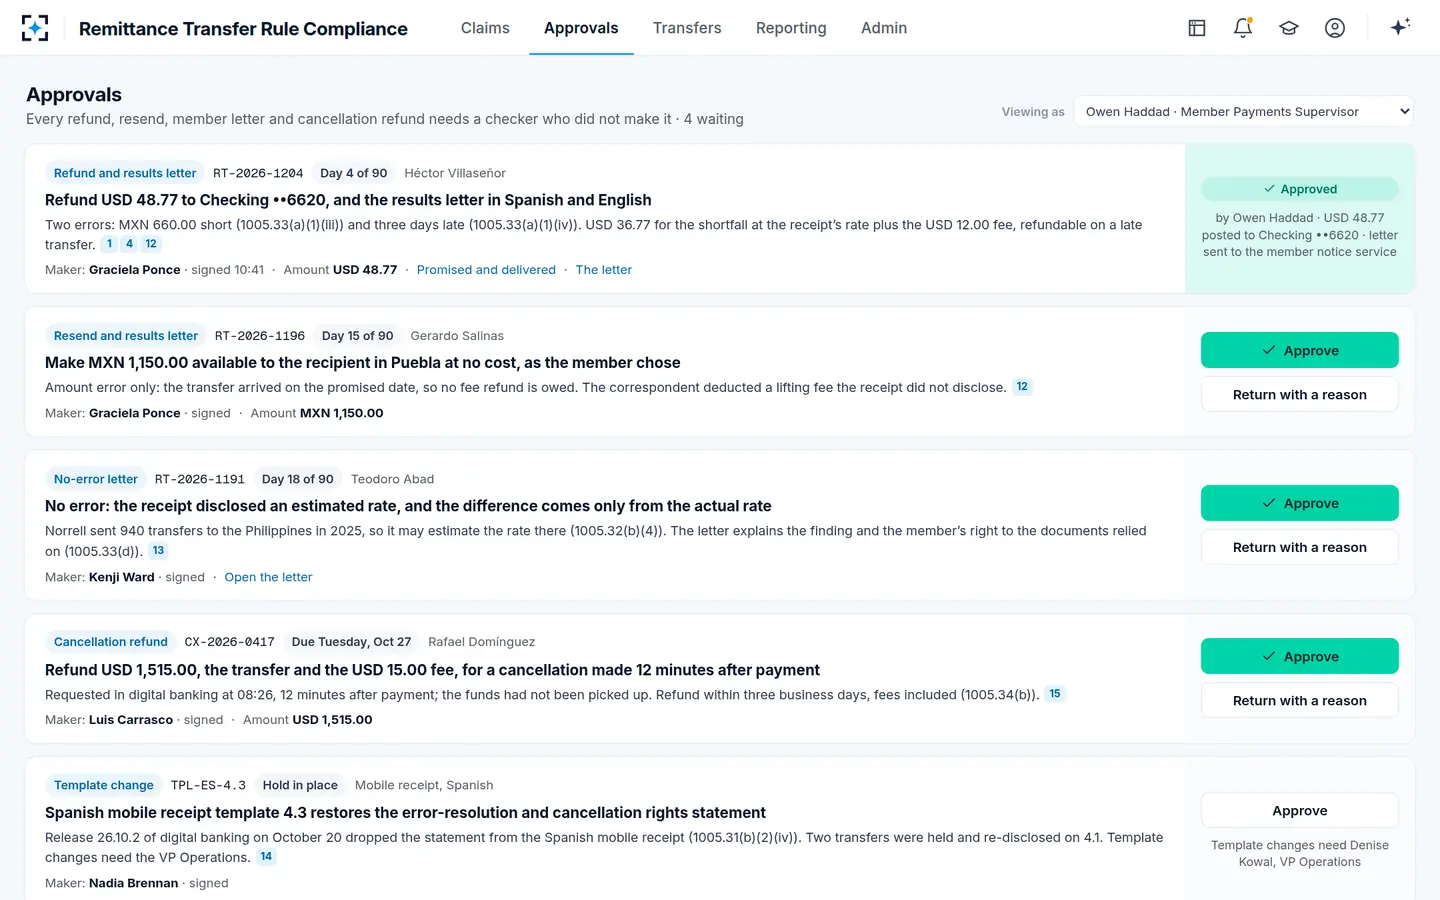The image size is (1440, 900).
Task: Open the user account icon
Action: (x=1335, y=28)
